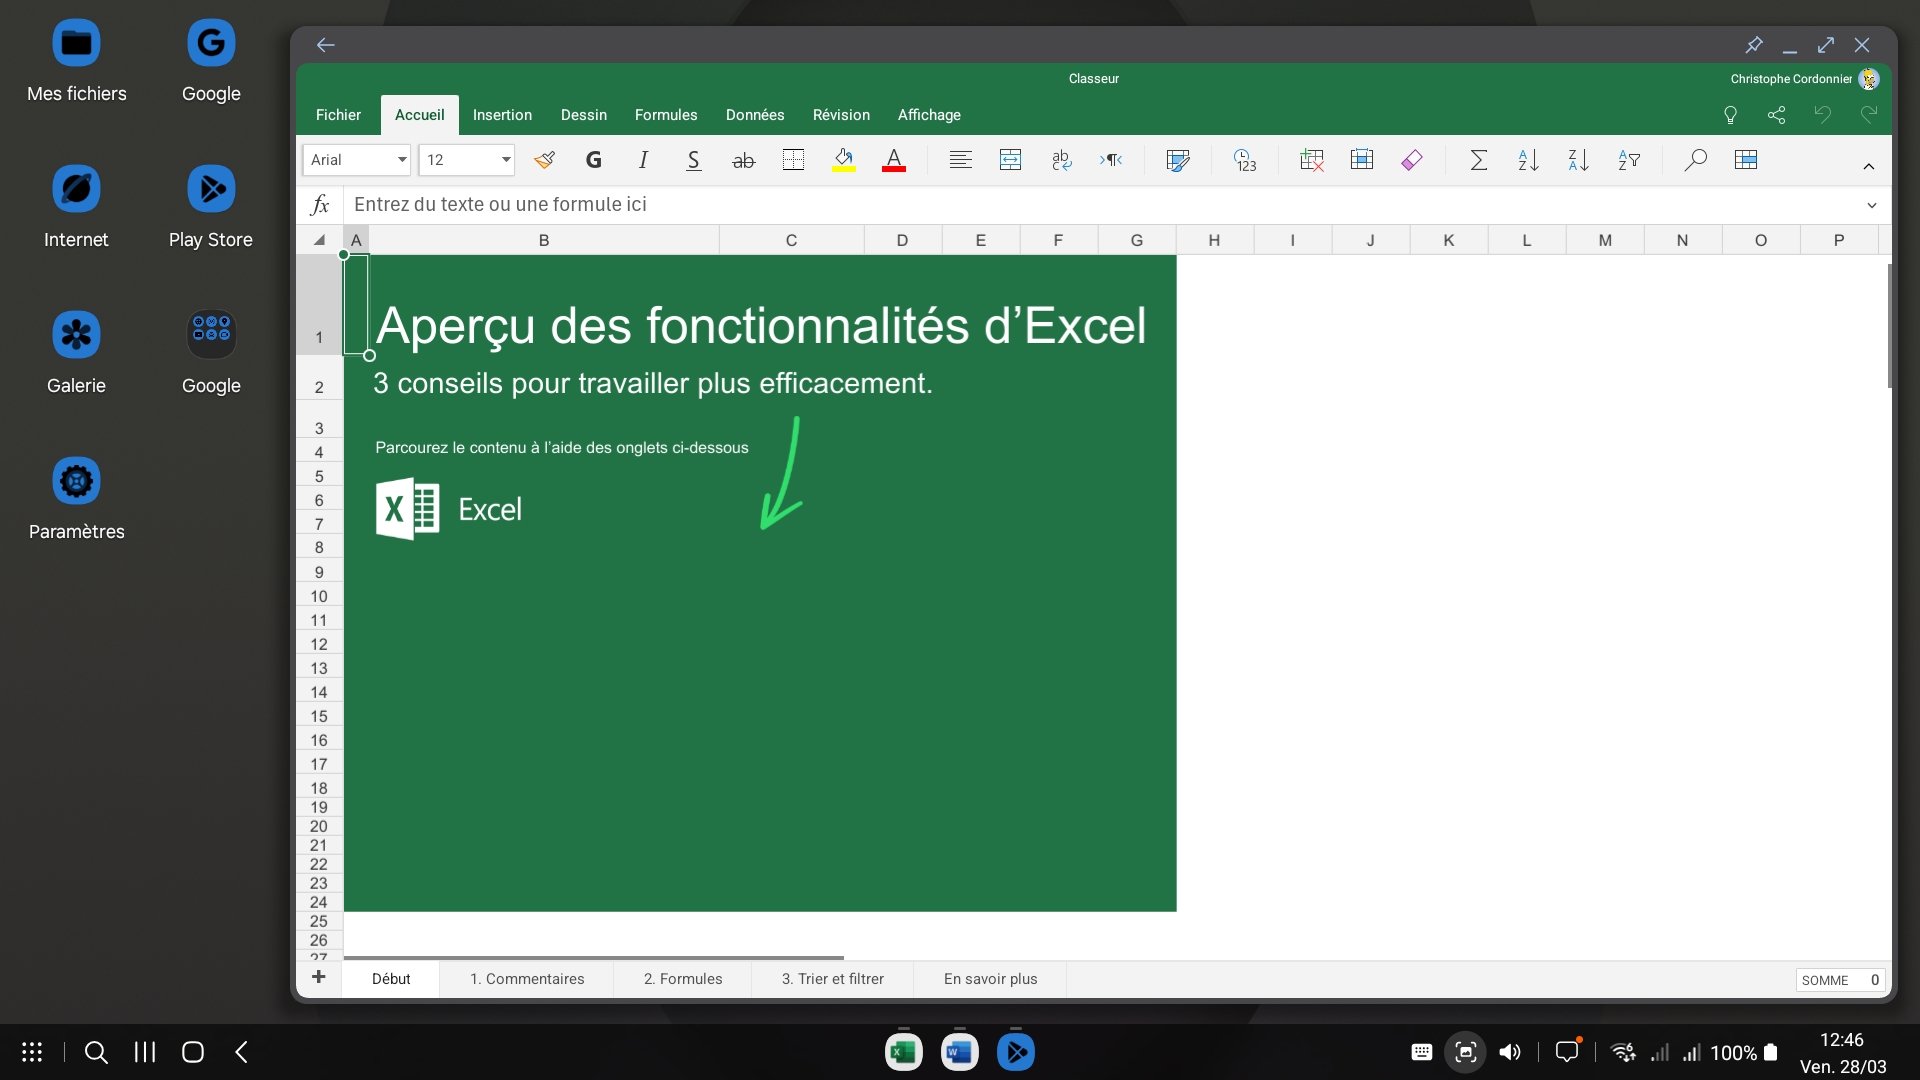The width and height of the screenshot is (1920, 1080).
Task: Switch to the Affichage tab
Action: click(x=929, y=115)
